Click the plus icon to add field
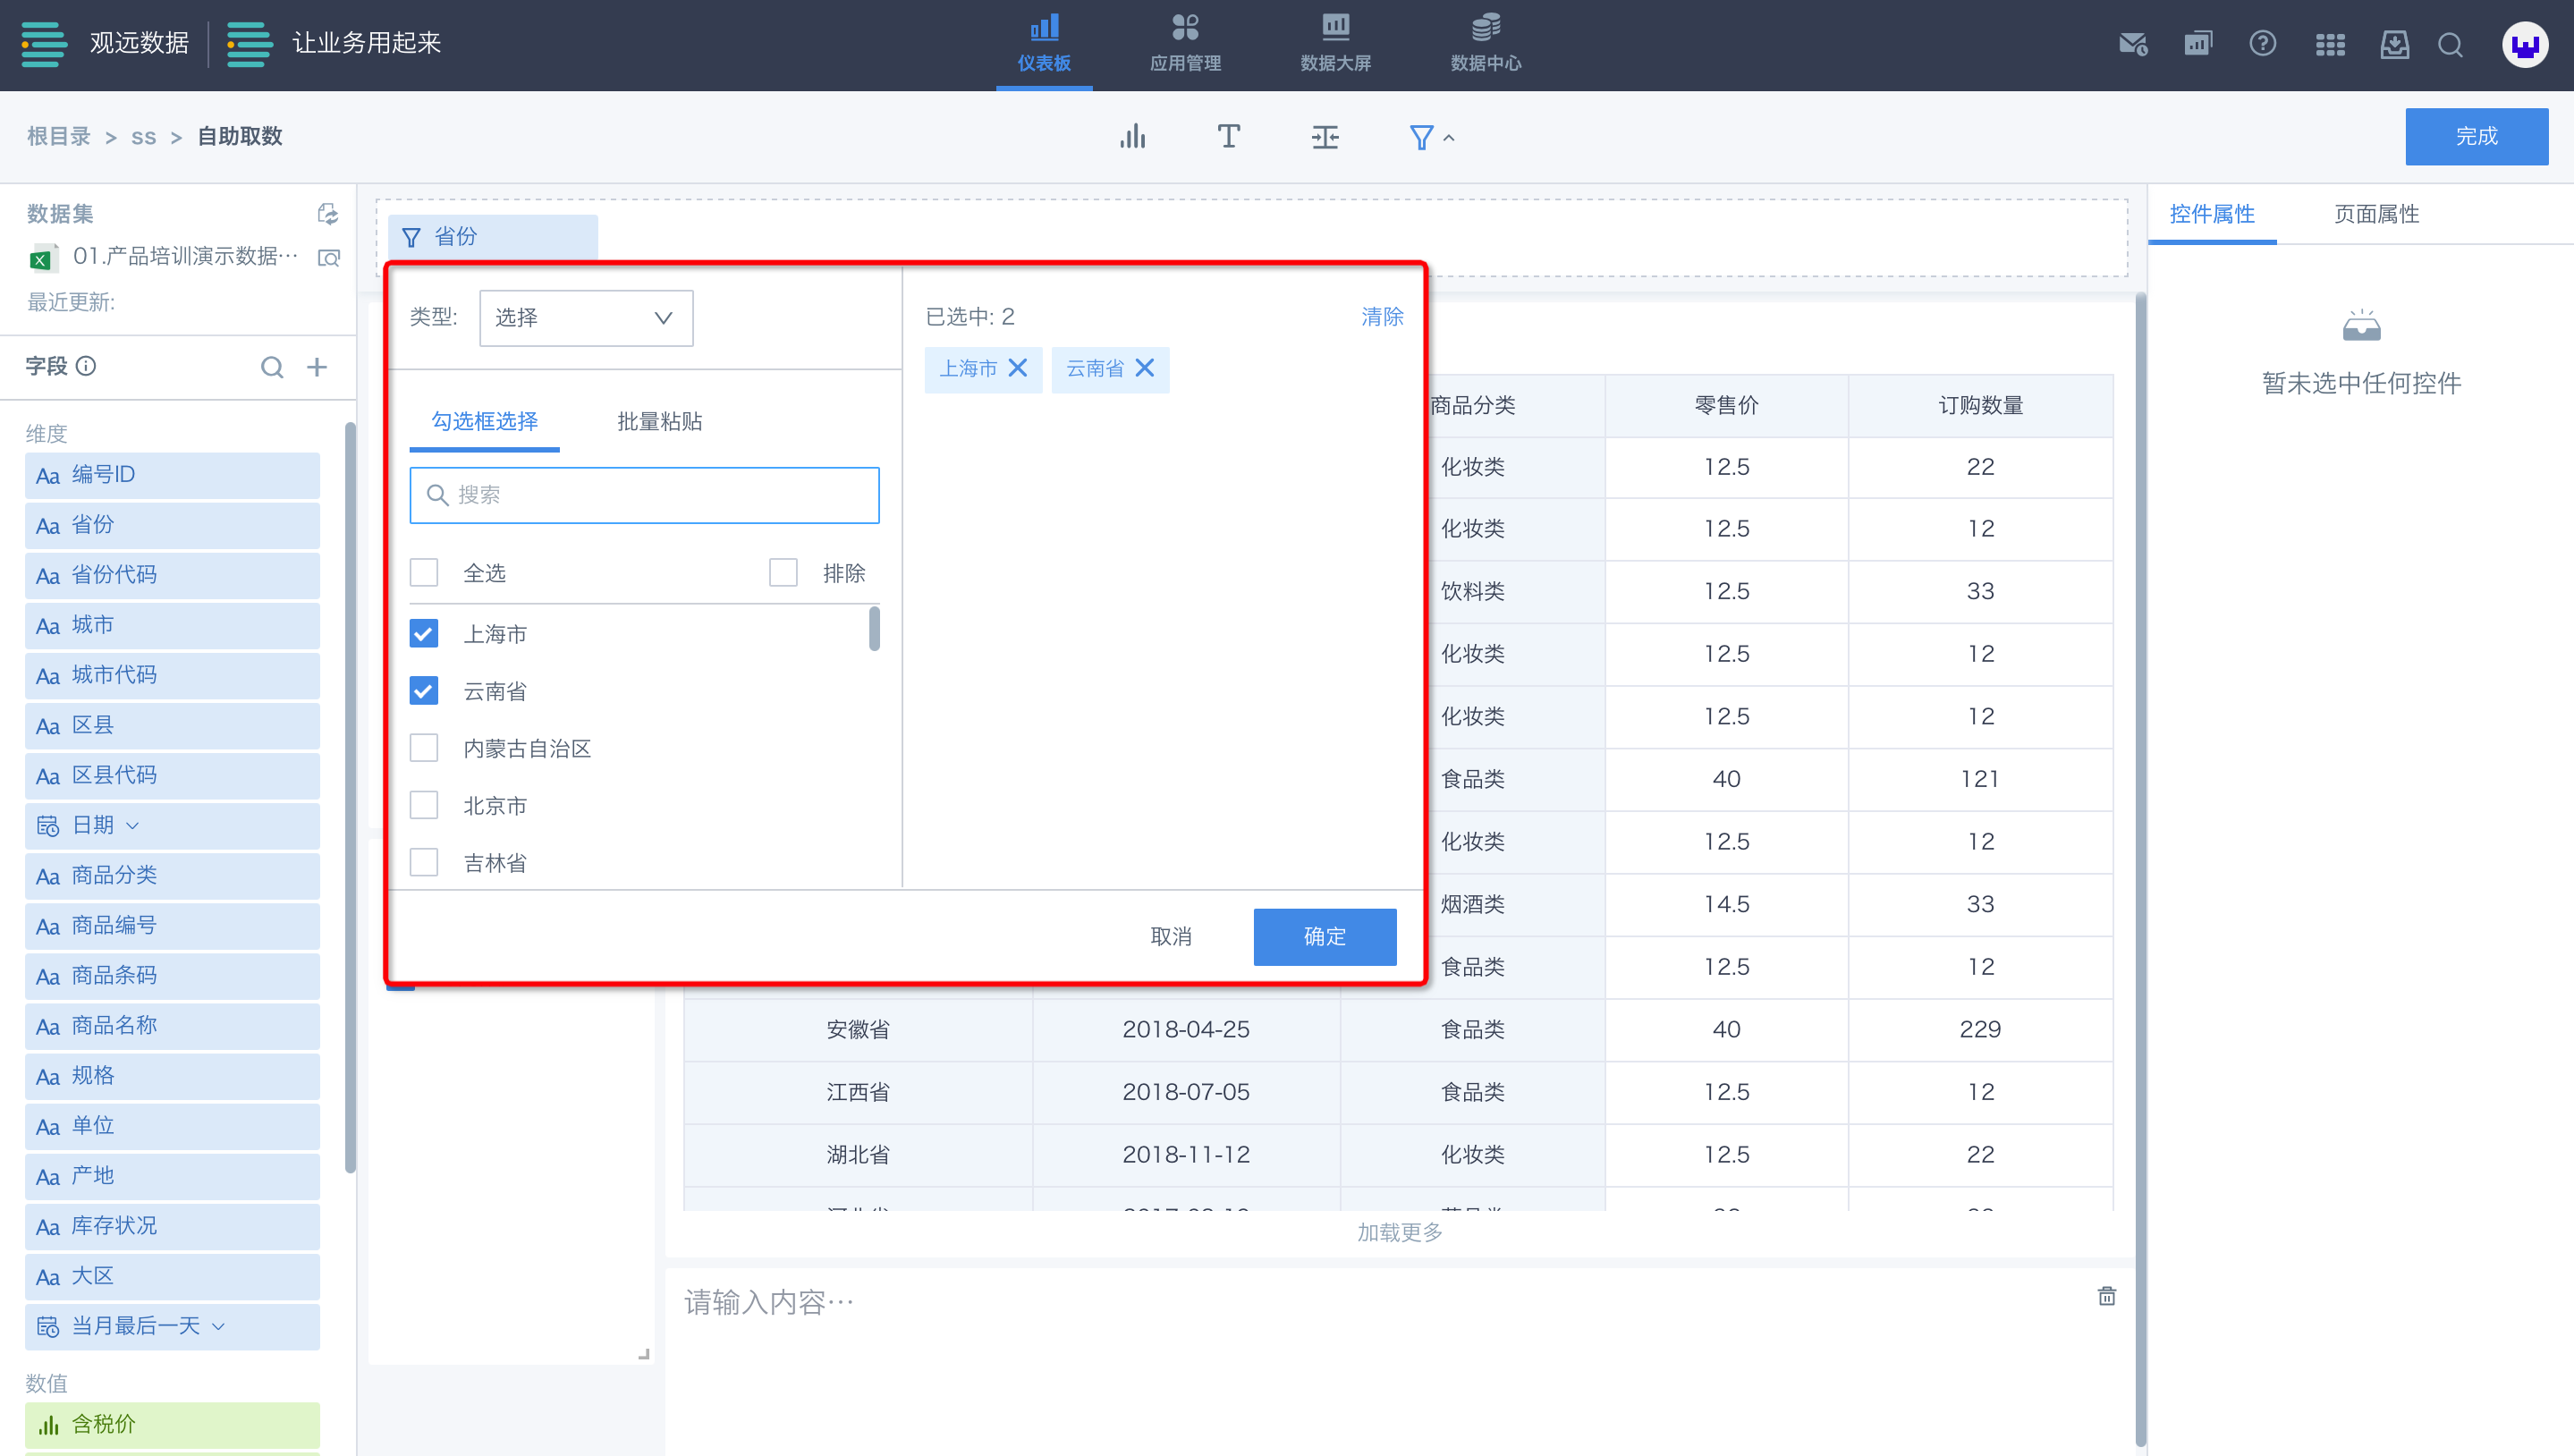The image size is (2574, 1456). pos(317,367)
